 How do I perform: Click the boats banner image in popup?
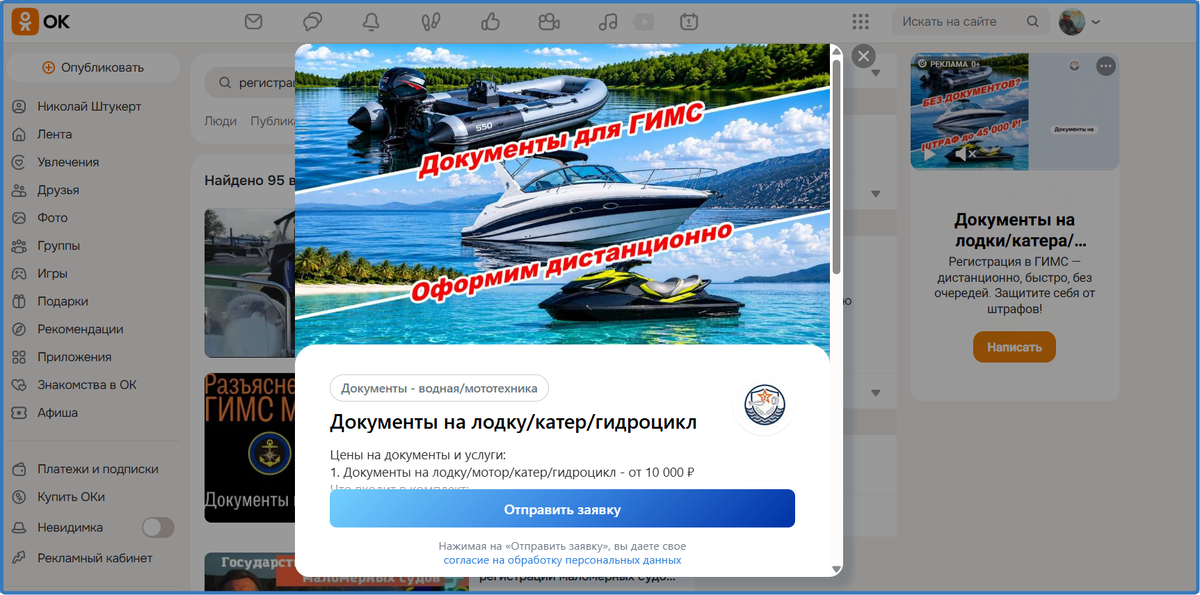tap(562, 195)
